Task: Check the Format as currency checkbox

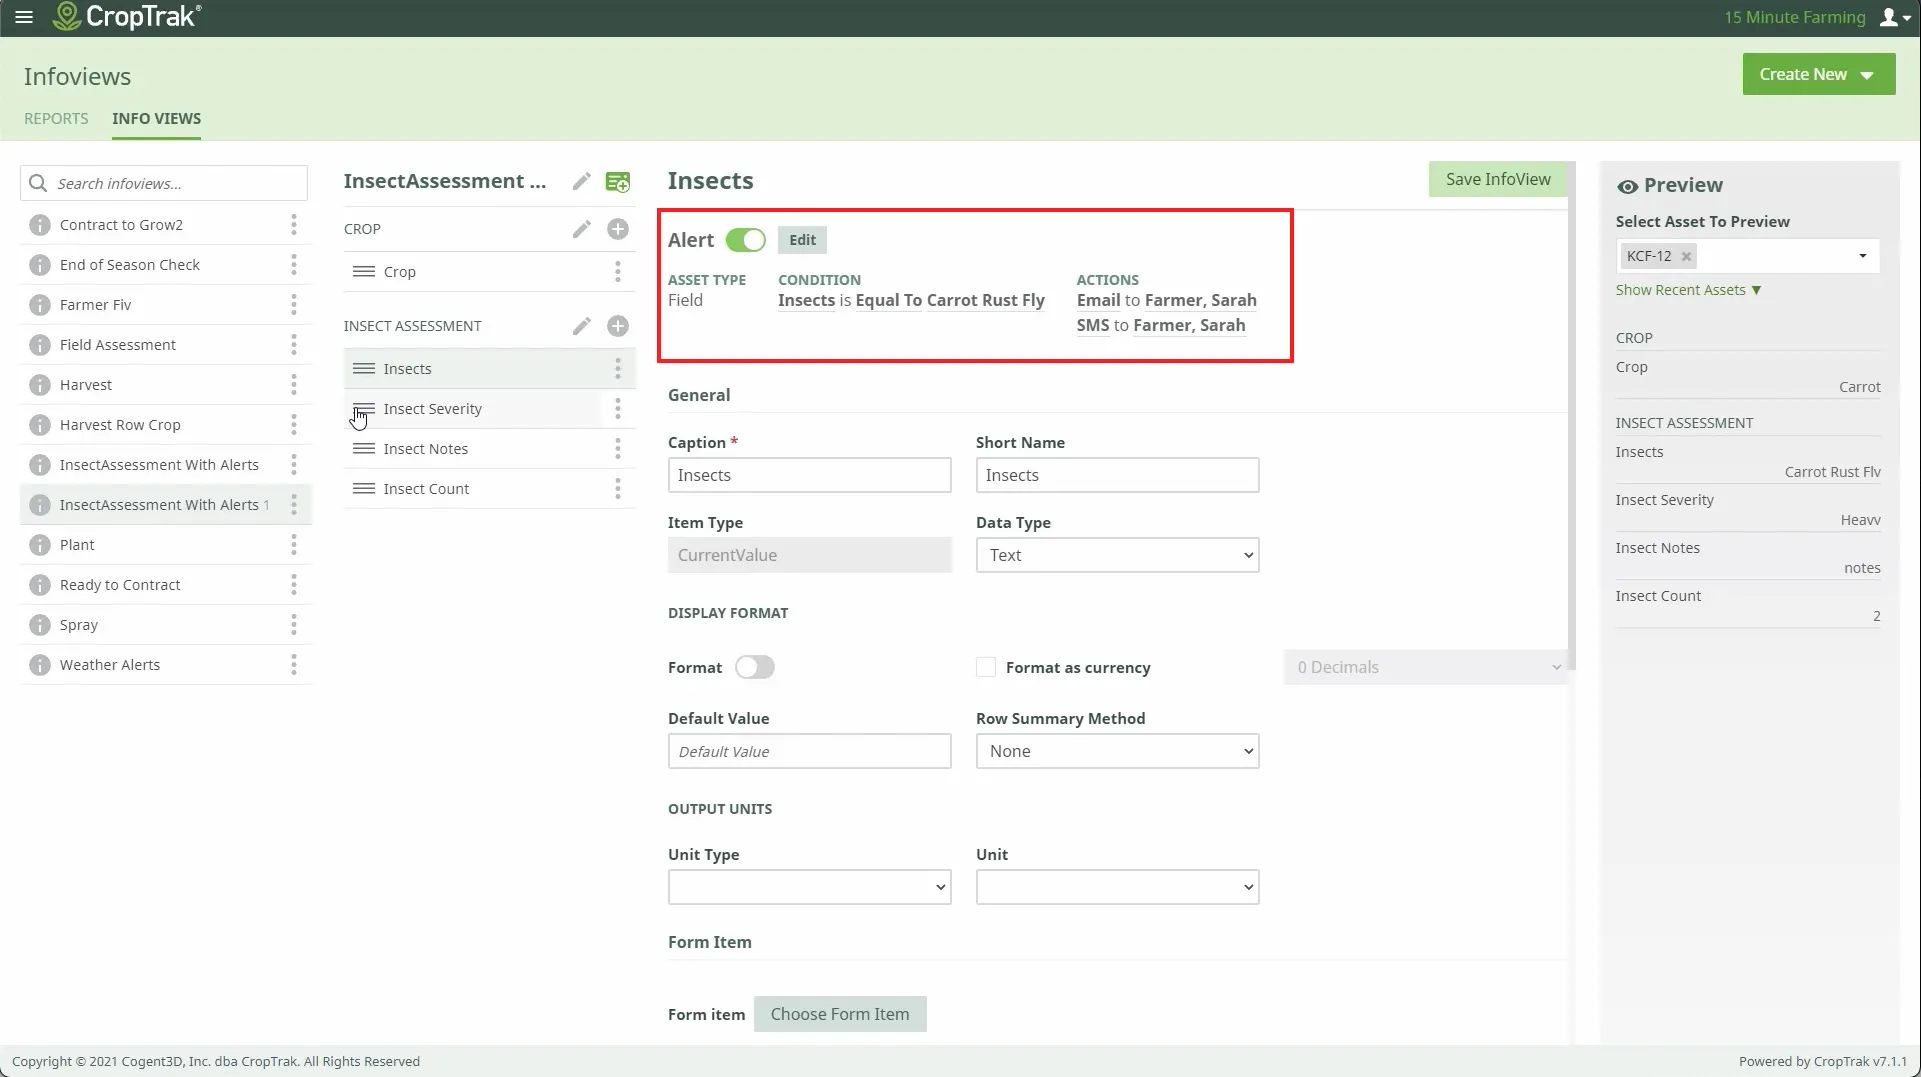Action: tap(986, 668)
